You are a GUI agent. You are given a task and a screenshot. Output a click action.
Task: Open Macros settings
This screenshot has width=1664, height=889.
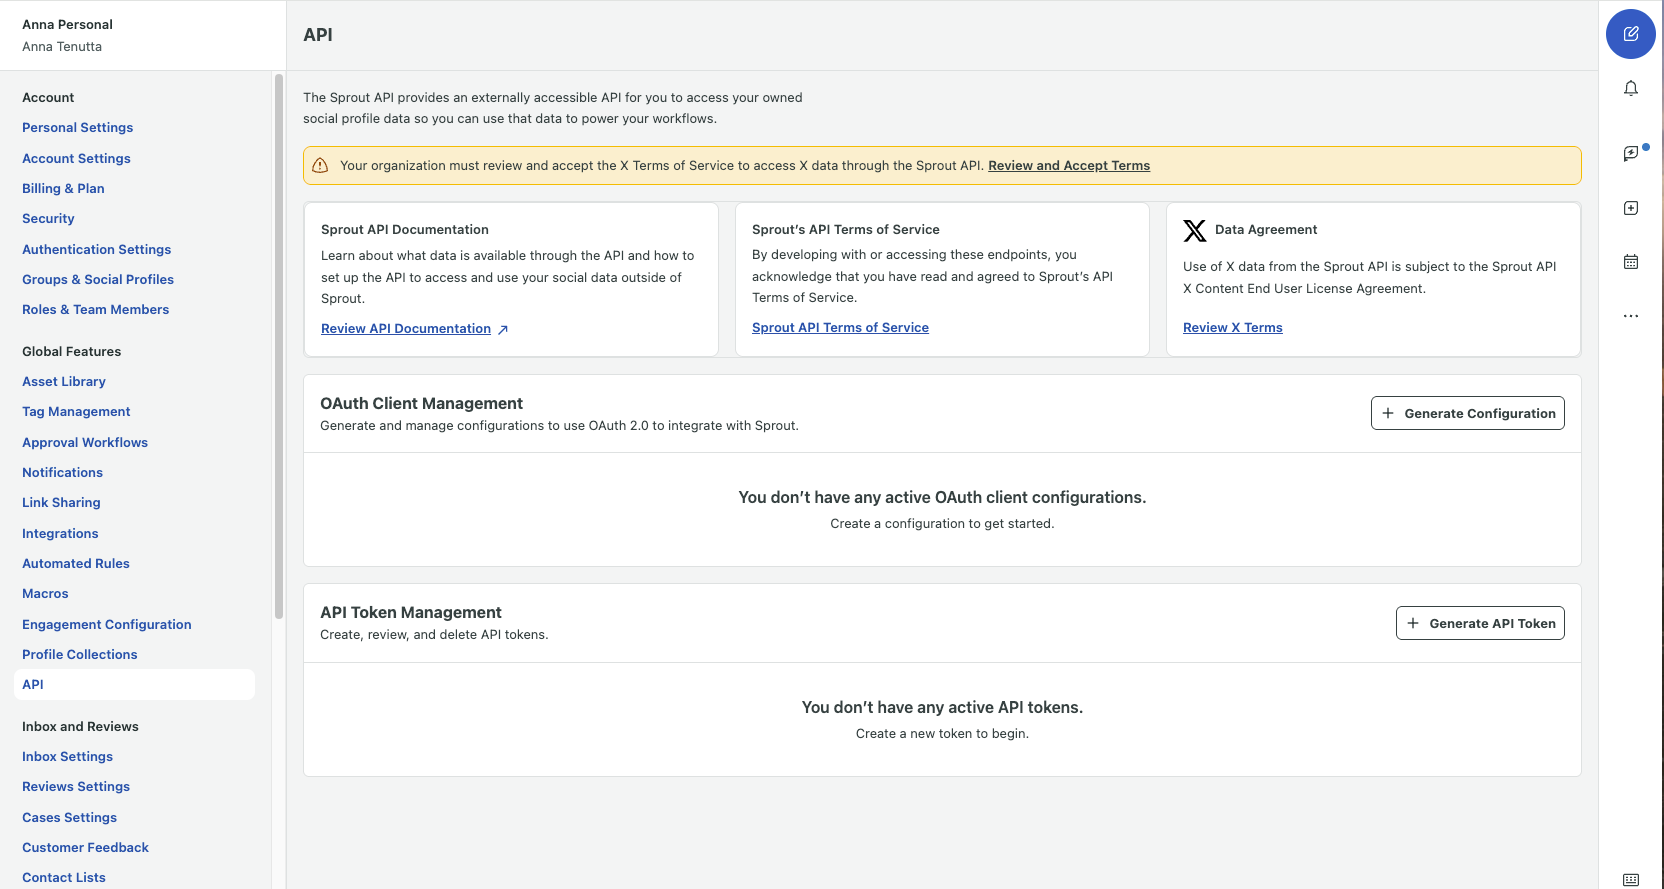pos(45,594)
